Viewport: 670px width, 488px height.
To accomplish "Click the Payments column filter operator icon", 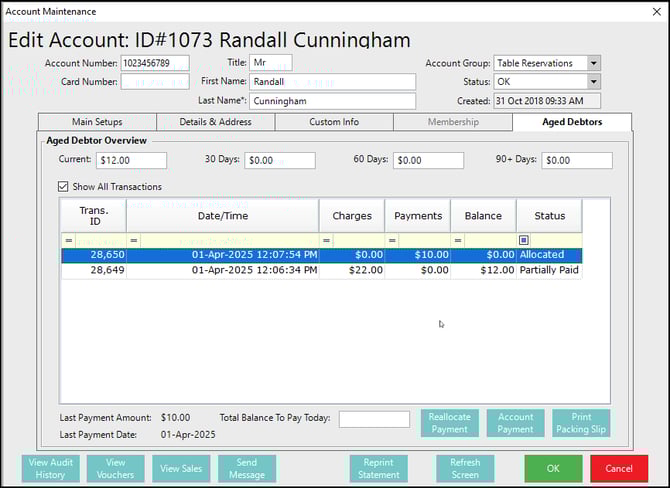I will pyautogui.click(x=392, y=241).
